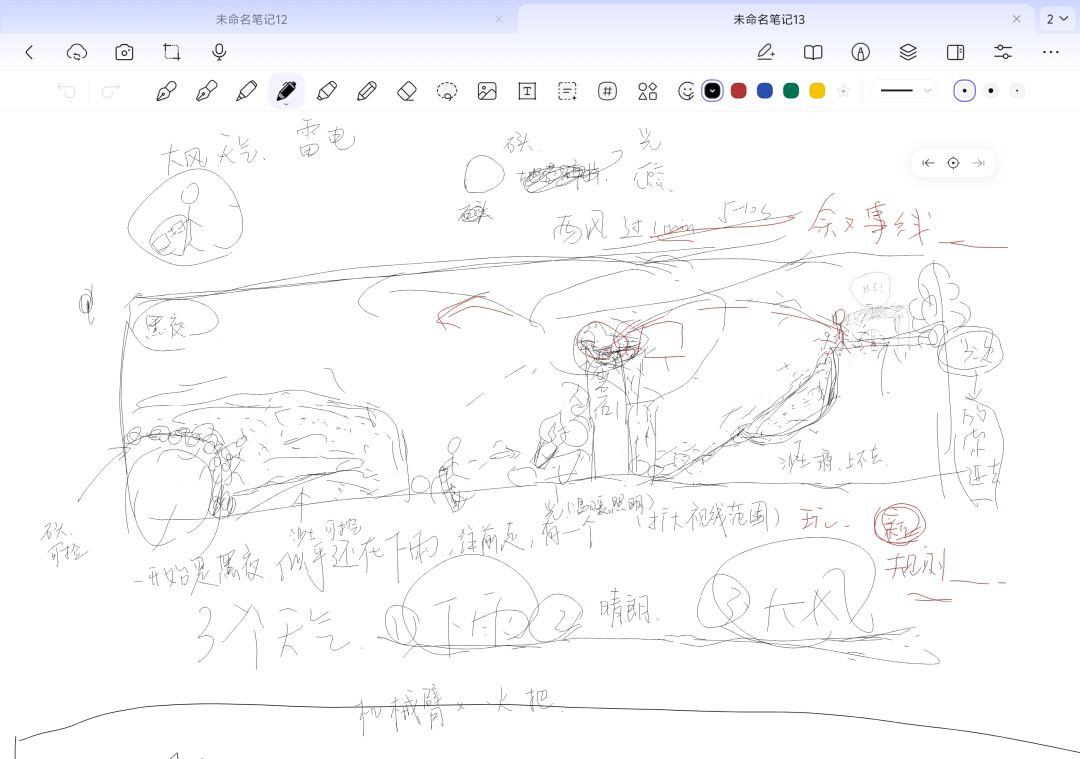Open the line style dropdown

904,91
